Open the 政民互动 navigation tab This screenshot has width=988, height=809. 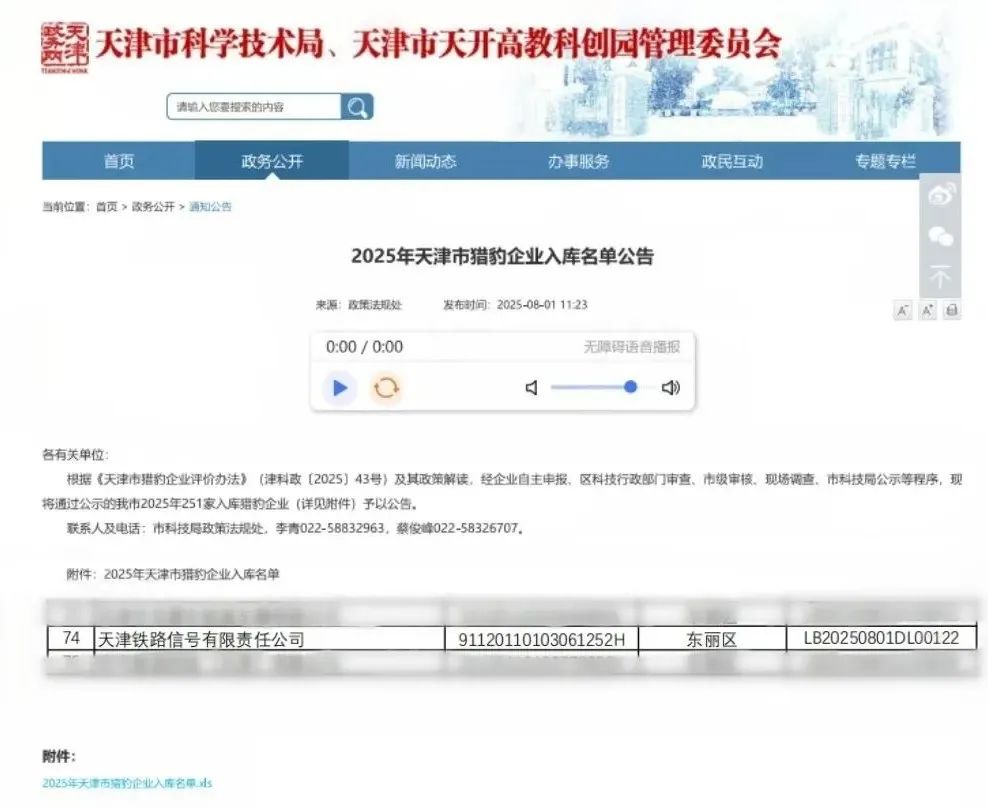(x=732, y=161)
